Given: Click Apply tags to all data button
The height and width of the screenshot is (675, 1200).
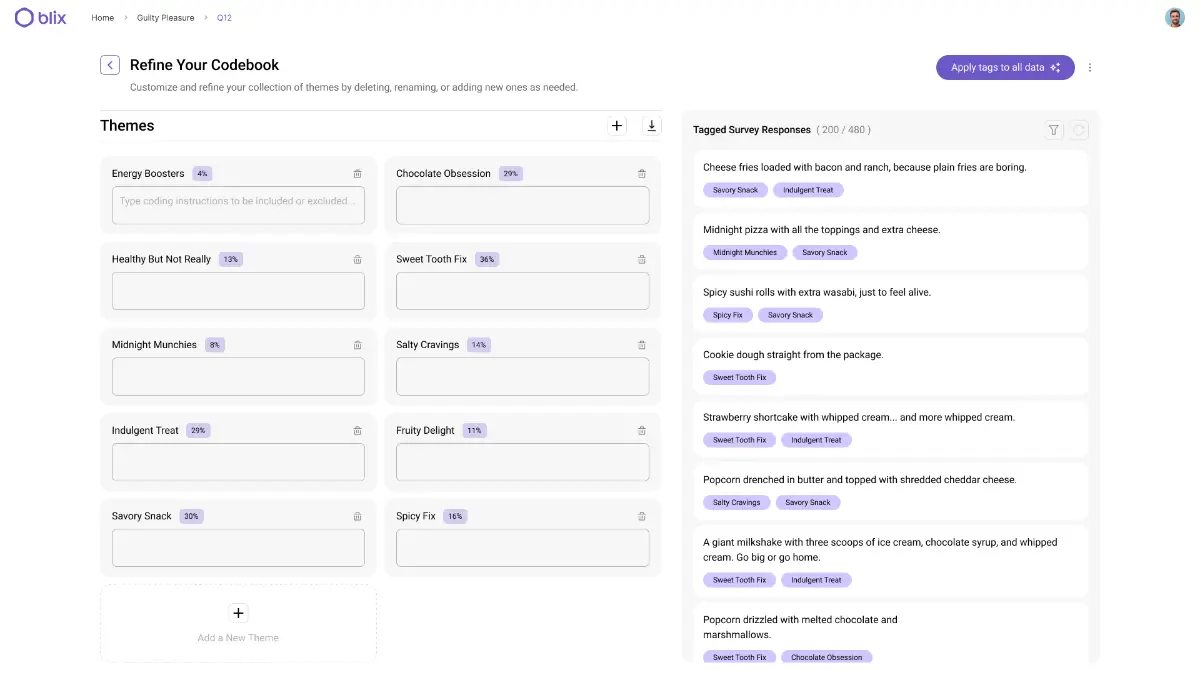Looking at the screenshot, I should (x=1004, y=68).
